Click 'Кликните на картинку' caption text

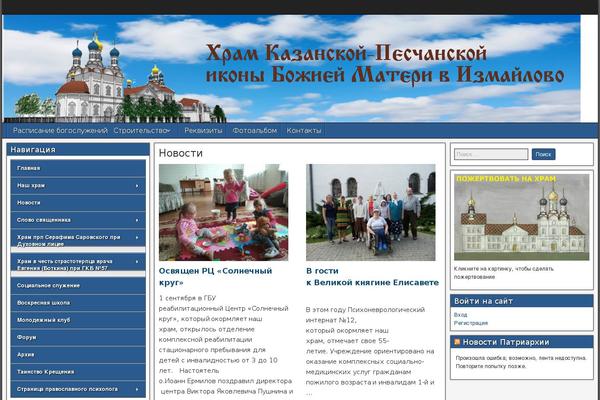(504, 273)
